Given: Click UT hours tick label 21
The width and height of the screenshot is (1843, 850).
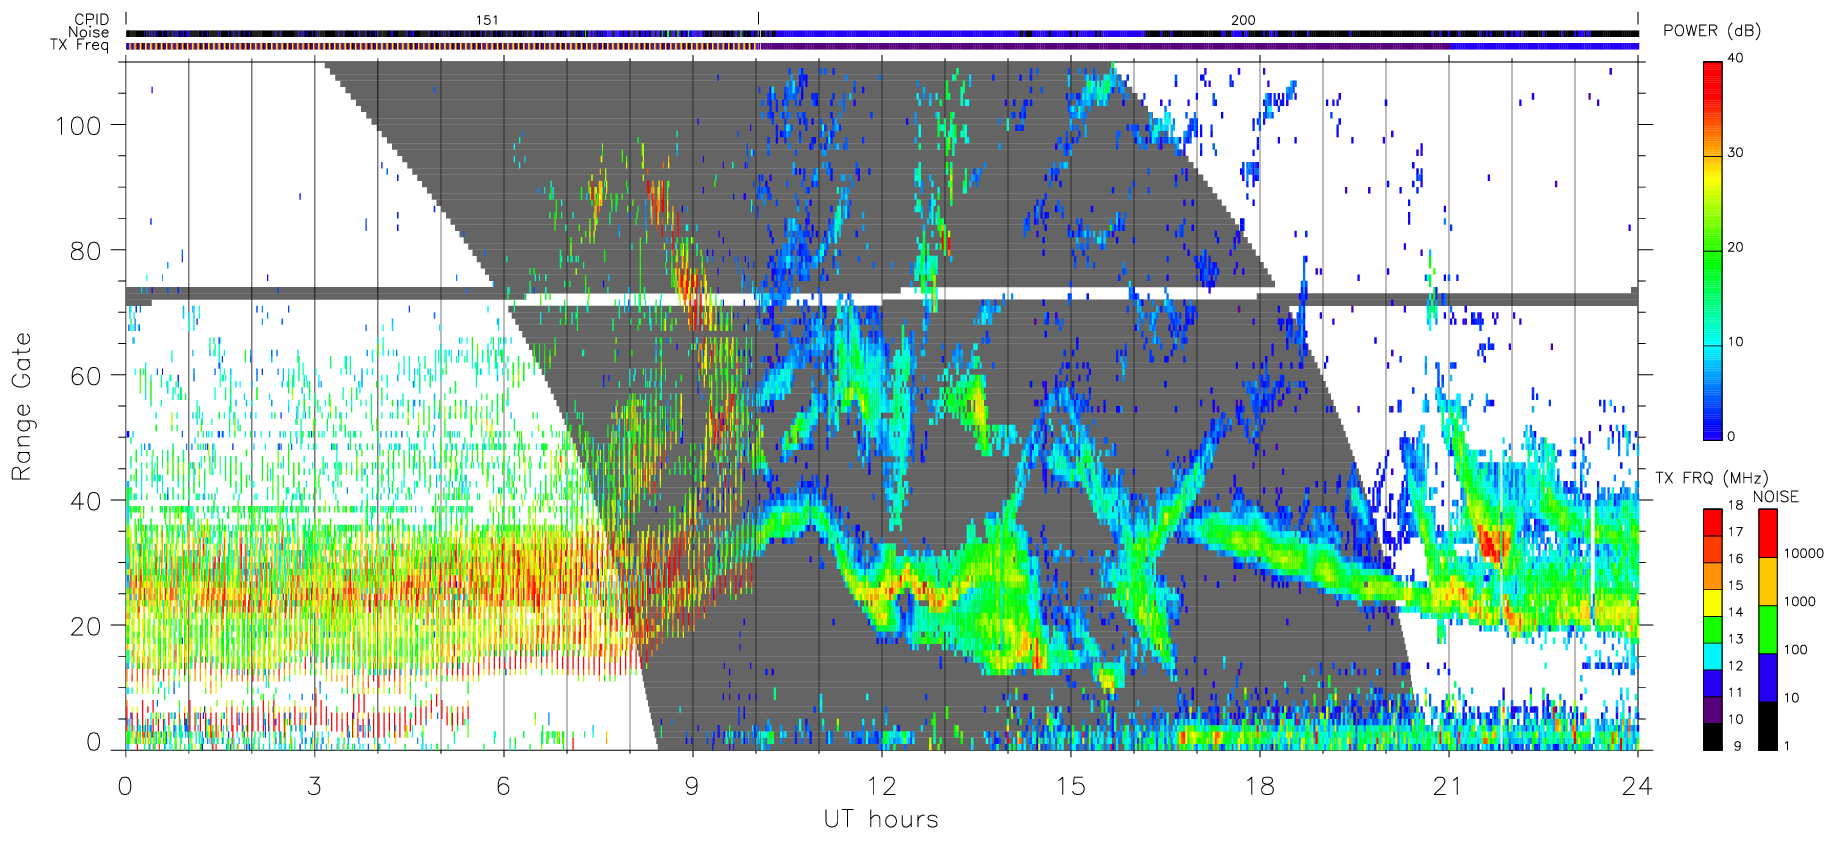Looking at the screenshot, I should pyautogui.click(x=1448, y=786).
